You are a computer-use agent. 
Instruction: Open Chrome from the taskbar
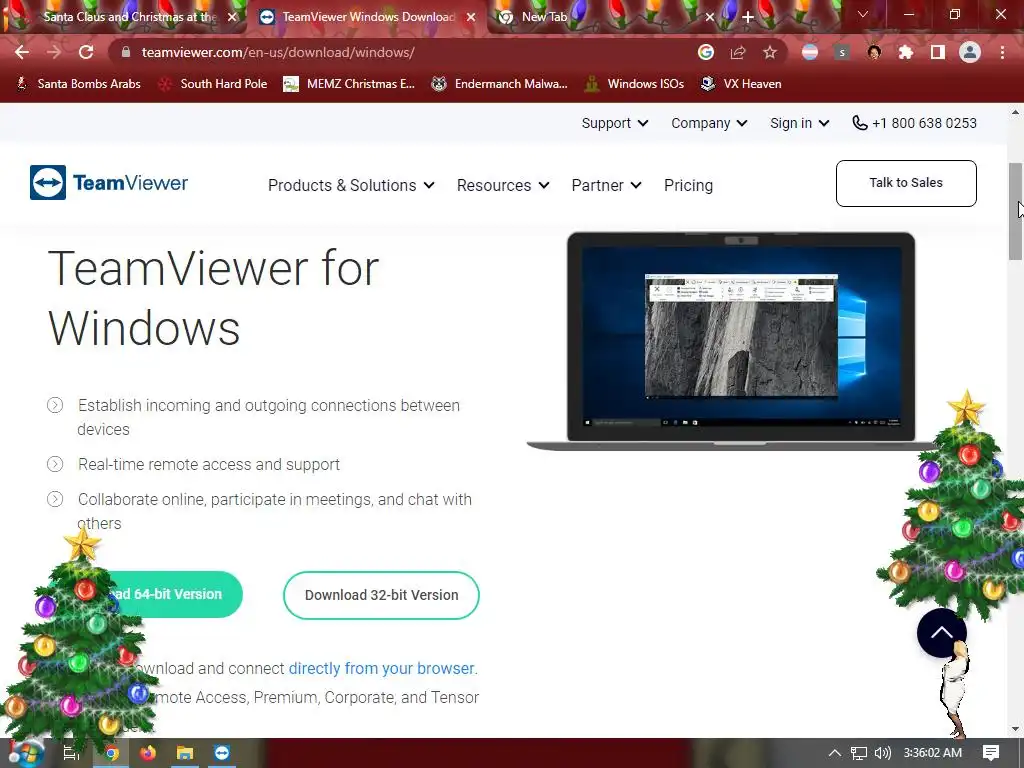click(x=112, y=754)
